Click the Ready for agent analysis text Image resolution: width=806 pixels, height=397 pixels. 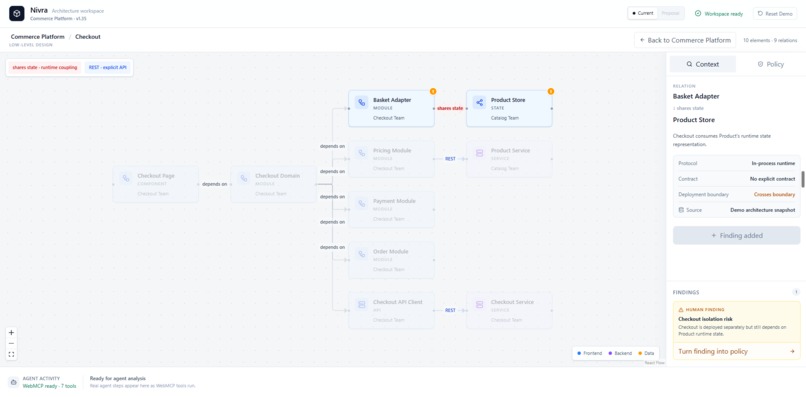(x=118, y=378)
